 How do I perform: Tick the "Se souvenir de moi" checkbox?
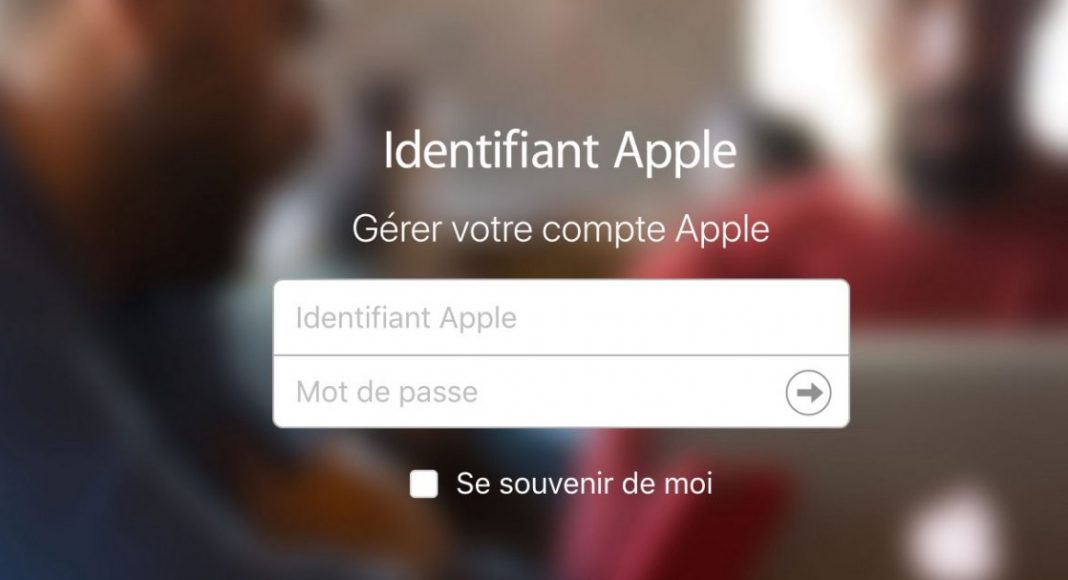pos(424,484)
